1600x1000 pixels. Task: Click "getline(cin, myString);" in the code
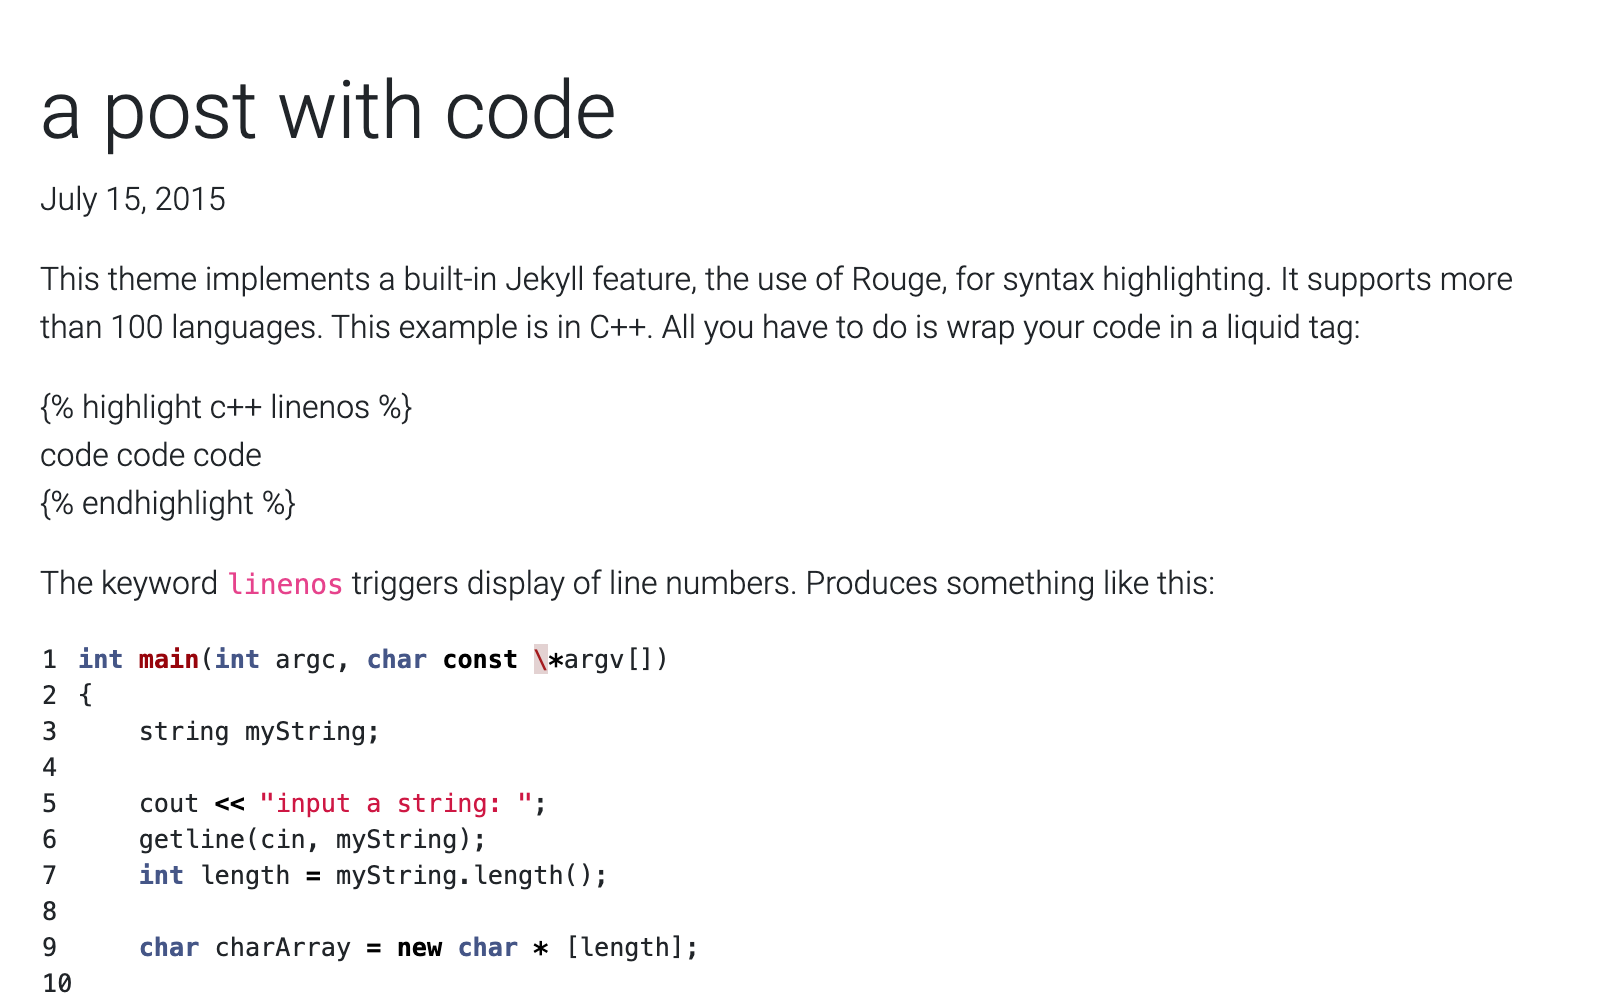pyautogui.click(x=312, y=840)
